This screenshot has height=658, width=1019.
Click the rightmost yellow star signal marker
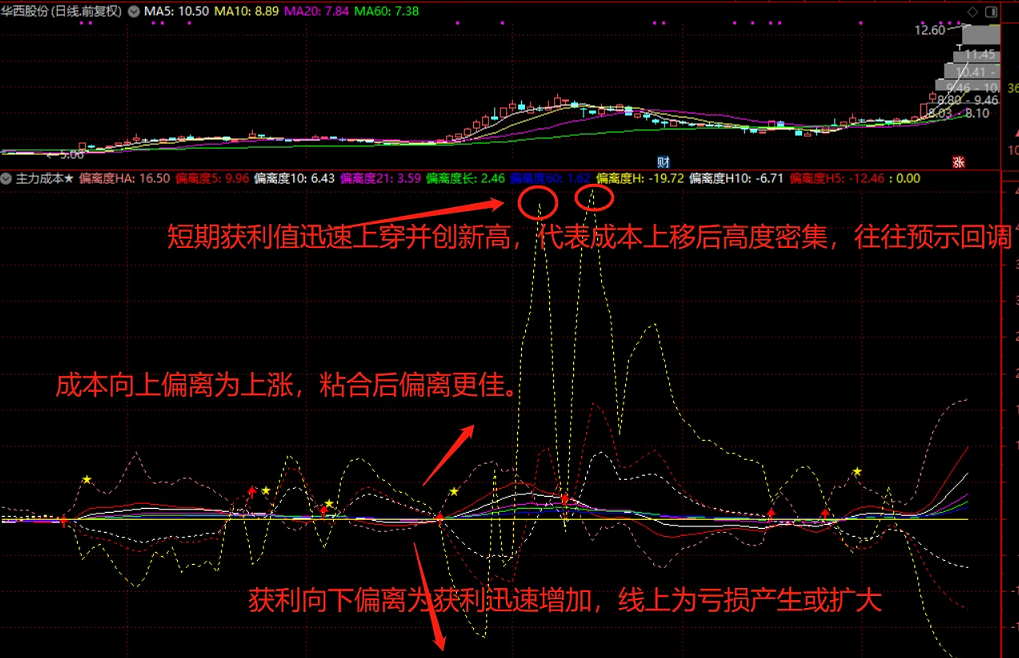[x=857, y=472]
